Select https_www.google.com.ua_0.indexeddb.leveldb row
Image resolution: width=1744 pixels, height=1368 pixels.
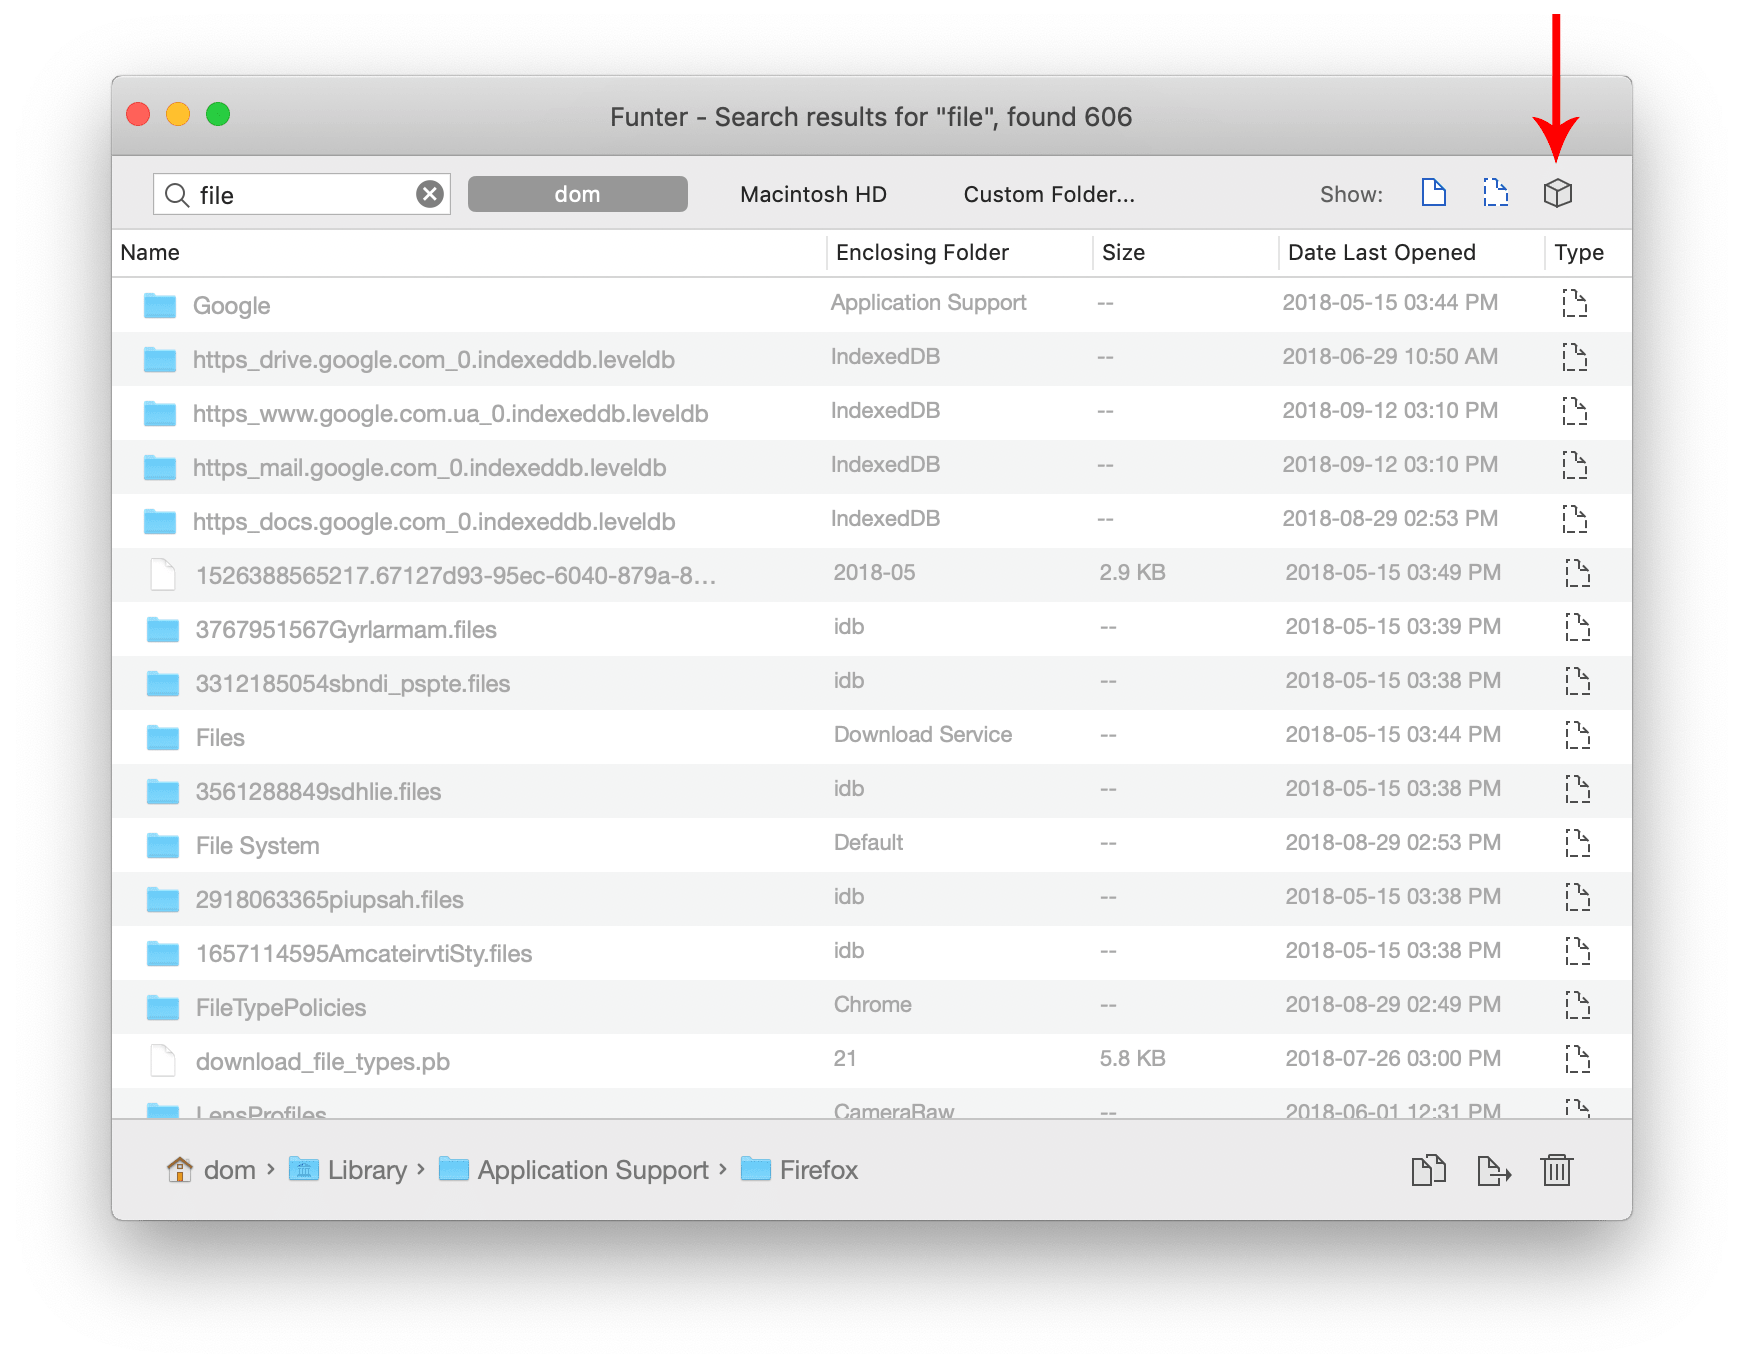(x=872, y=413)
